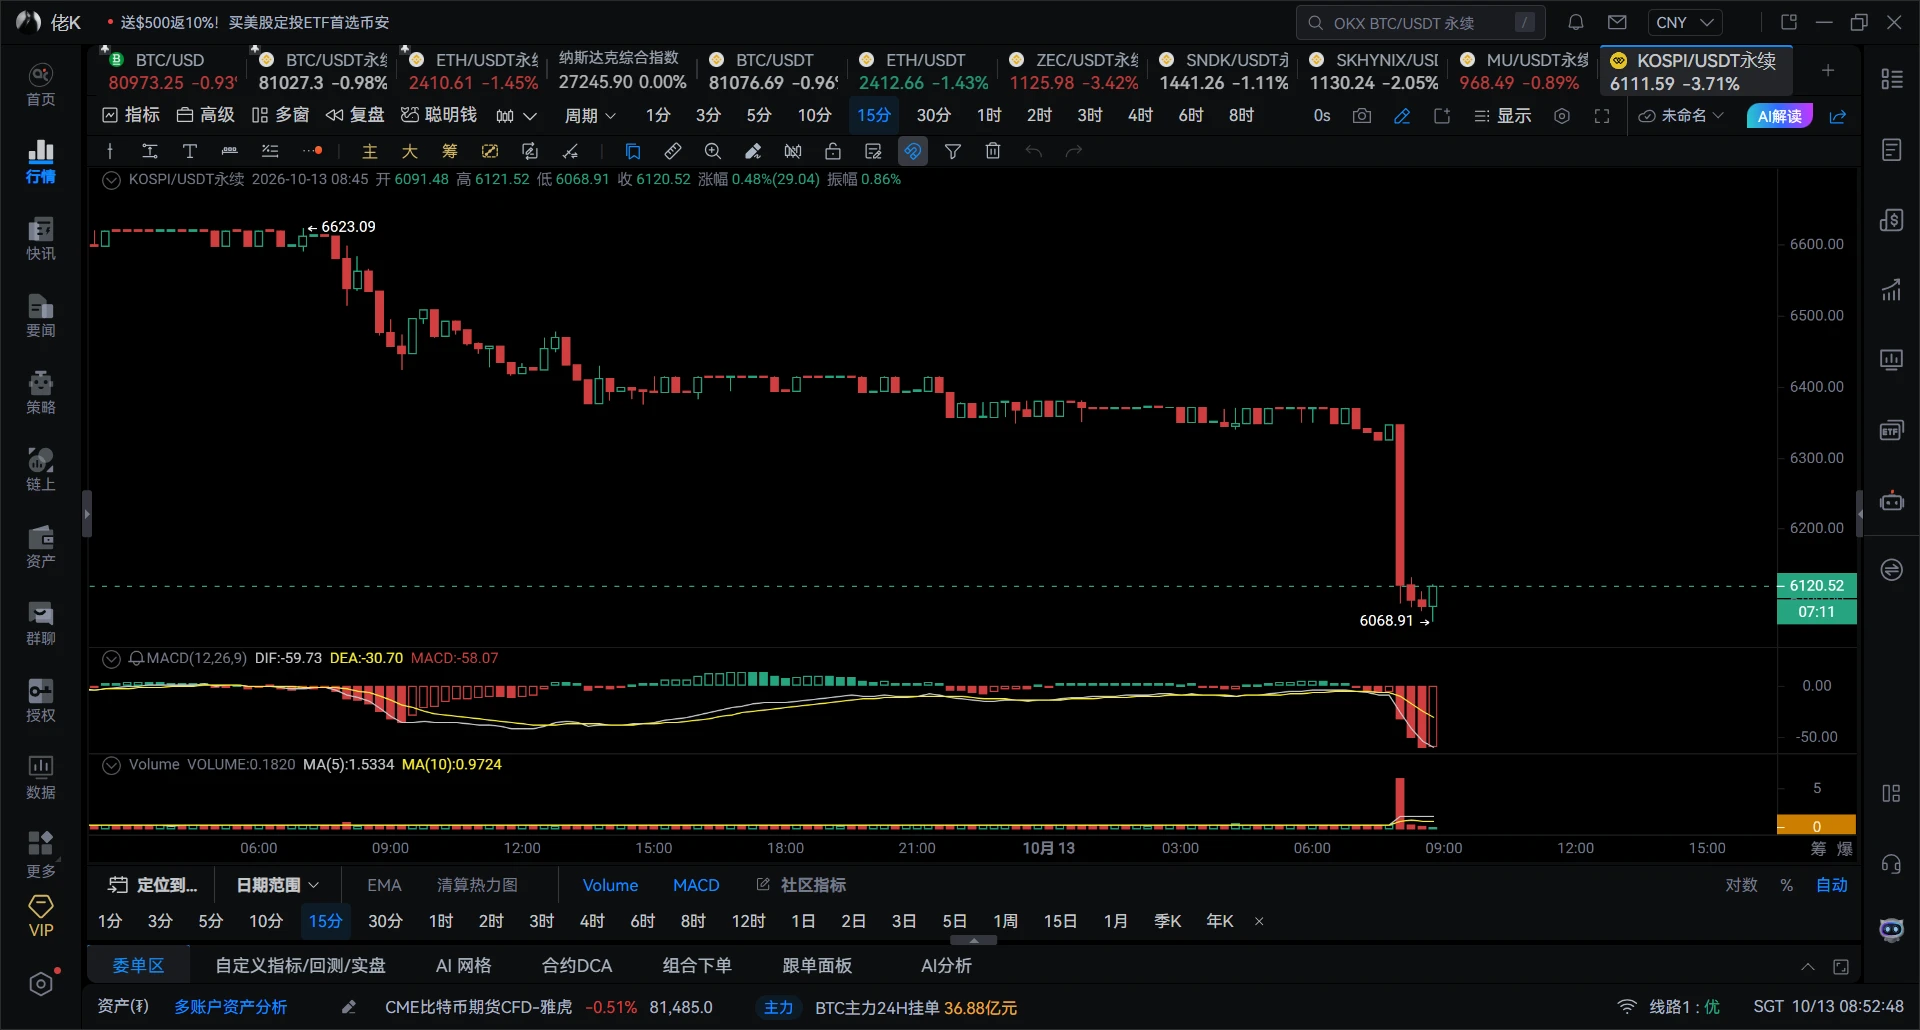Toggle 对数 logarithmic scale
Viewport: 1920px width, 1030px height.
pyautogui.click(x=1741, y=885)
